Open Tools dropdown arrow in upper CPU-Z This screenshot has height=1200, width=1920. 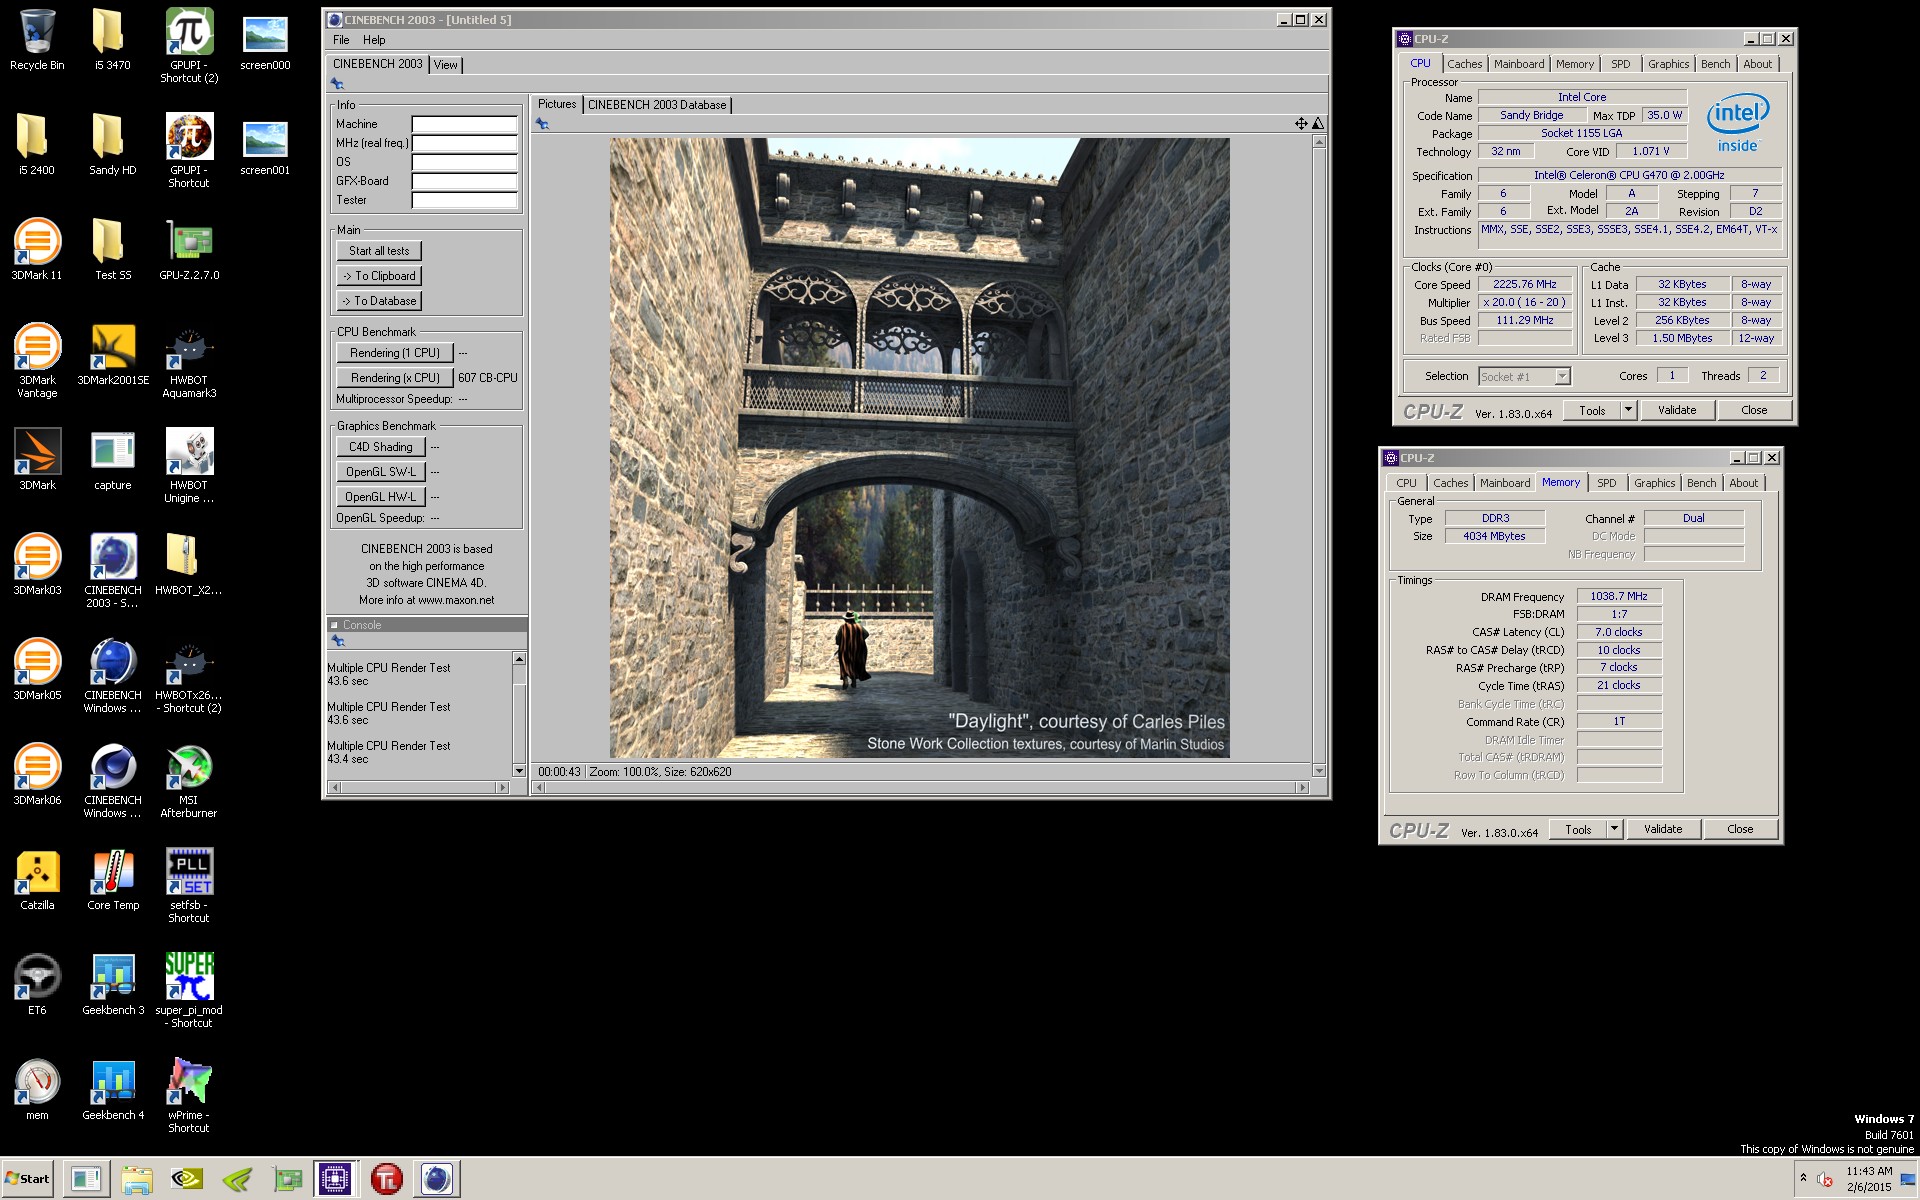coord(1628,410)
